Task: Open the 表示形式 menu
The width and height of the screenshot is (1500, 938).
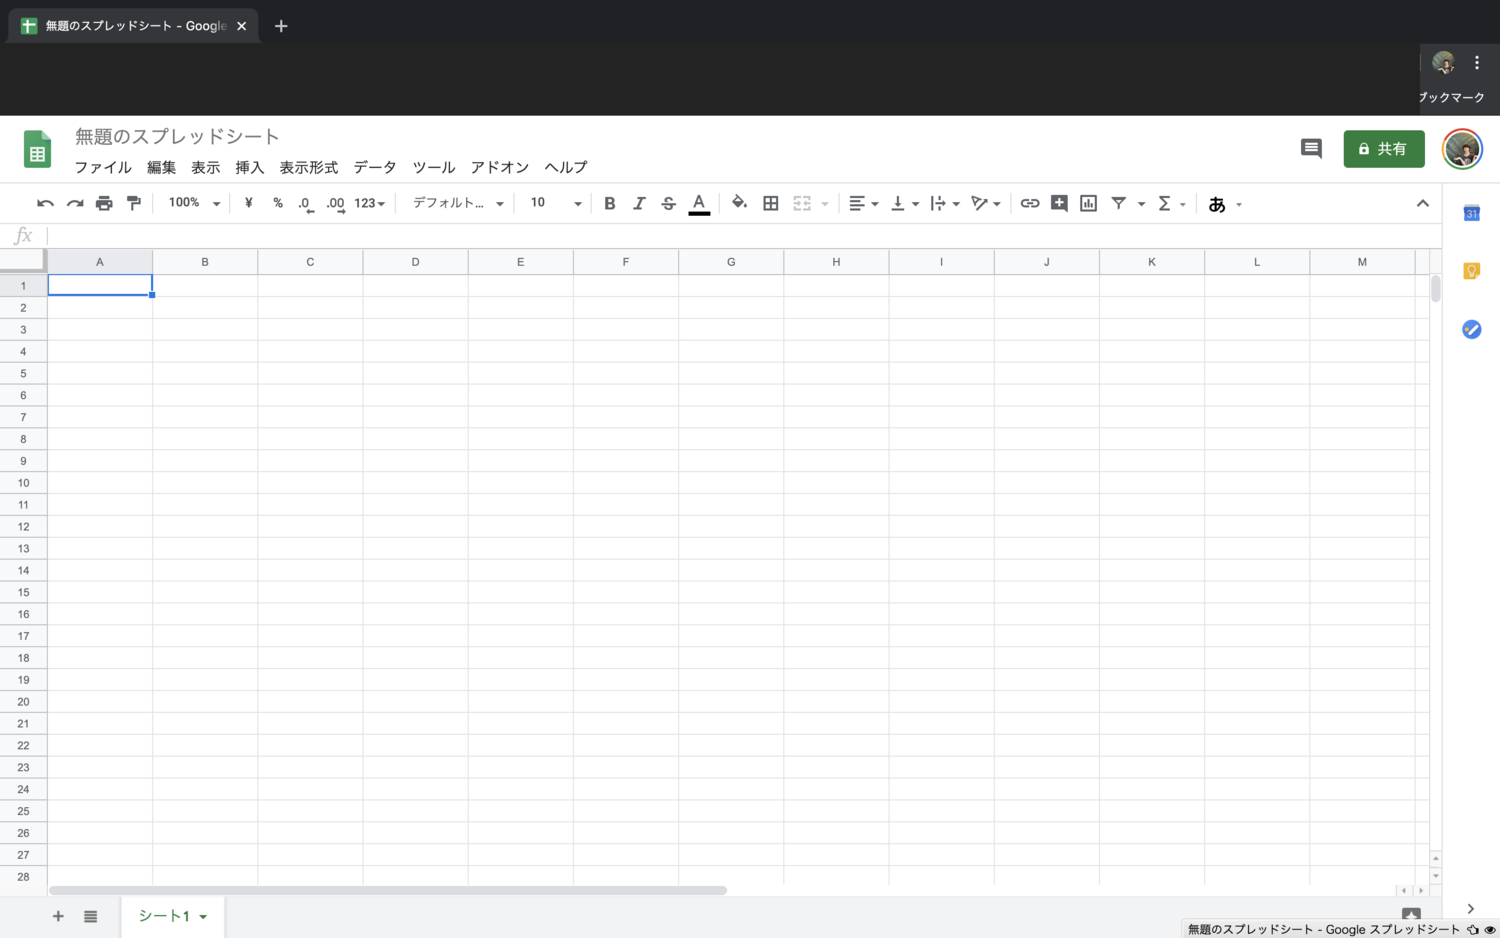Action: tap(308, 167)
